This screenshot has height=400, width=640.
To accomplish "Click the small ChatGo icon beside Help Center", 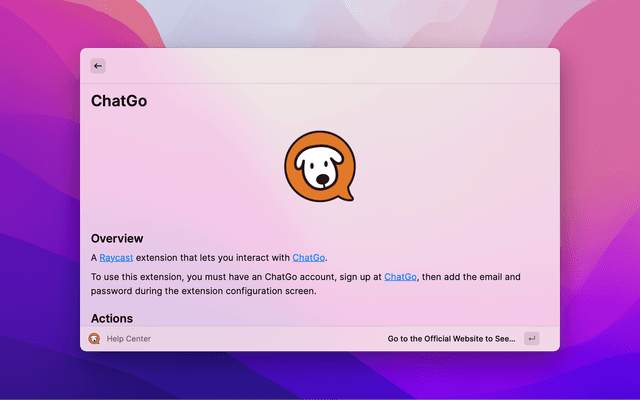I will pyautogui.click(x=94, y=339).
